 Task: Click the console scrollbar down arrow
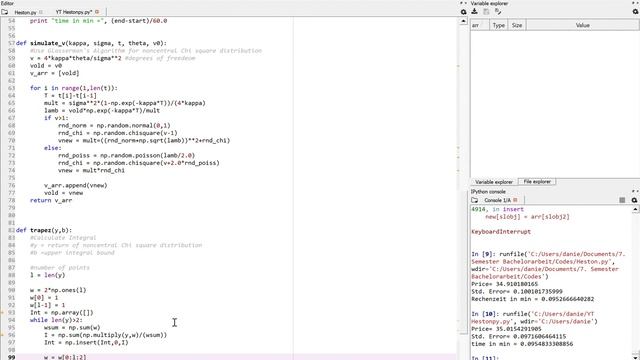636,357
